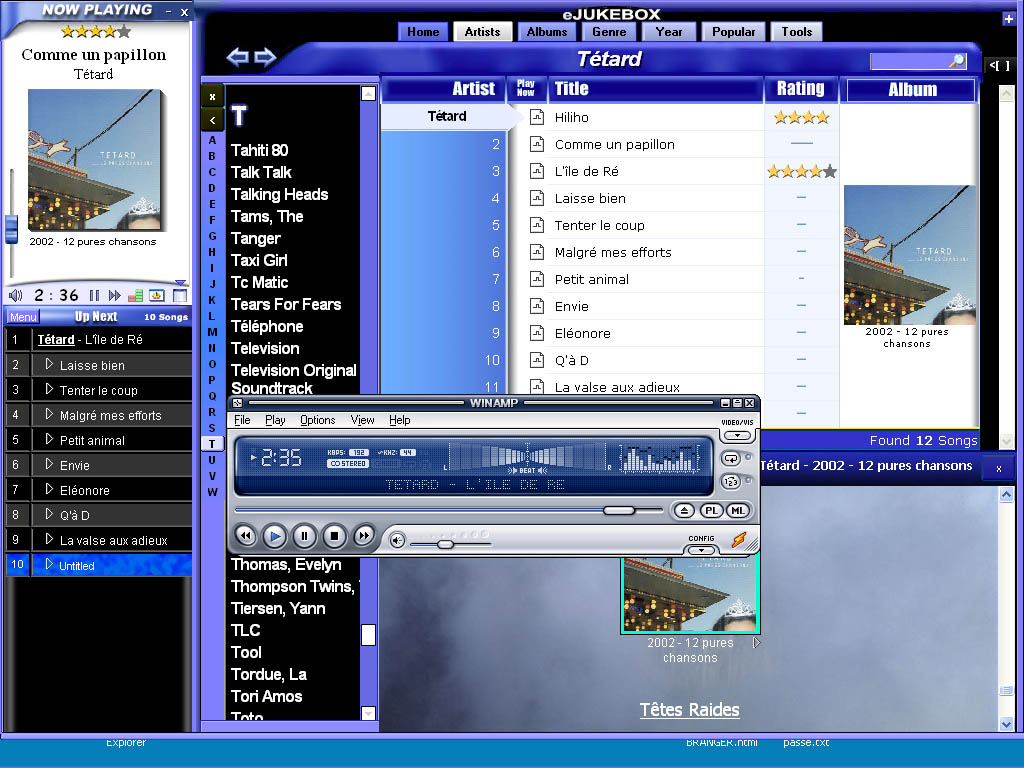
Task: Switch to the Genre tab
Action: pyautogui.click(x=609, y=31)
